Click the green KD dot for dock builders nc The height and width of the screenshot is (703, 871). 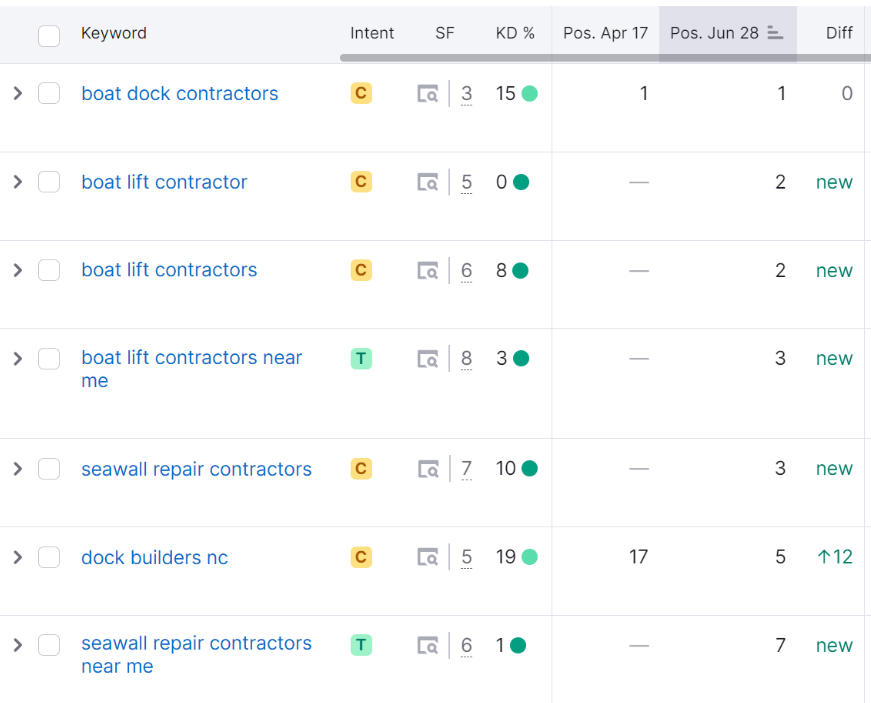point(529,557)
